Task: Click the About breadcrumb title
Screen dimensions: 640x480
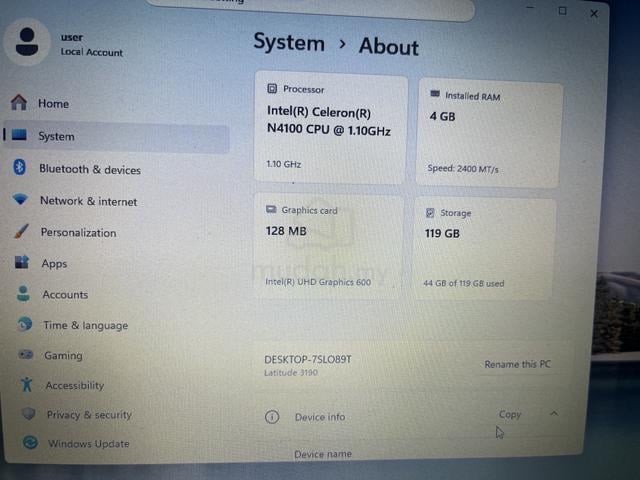Action: point(389,46)
